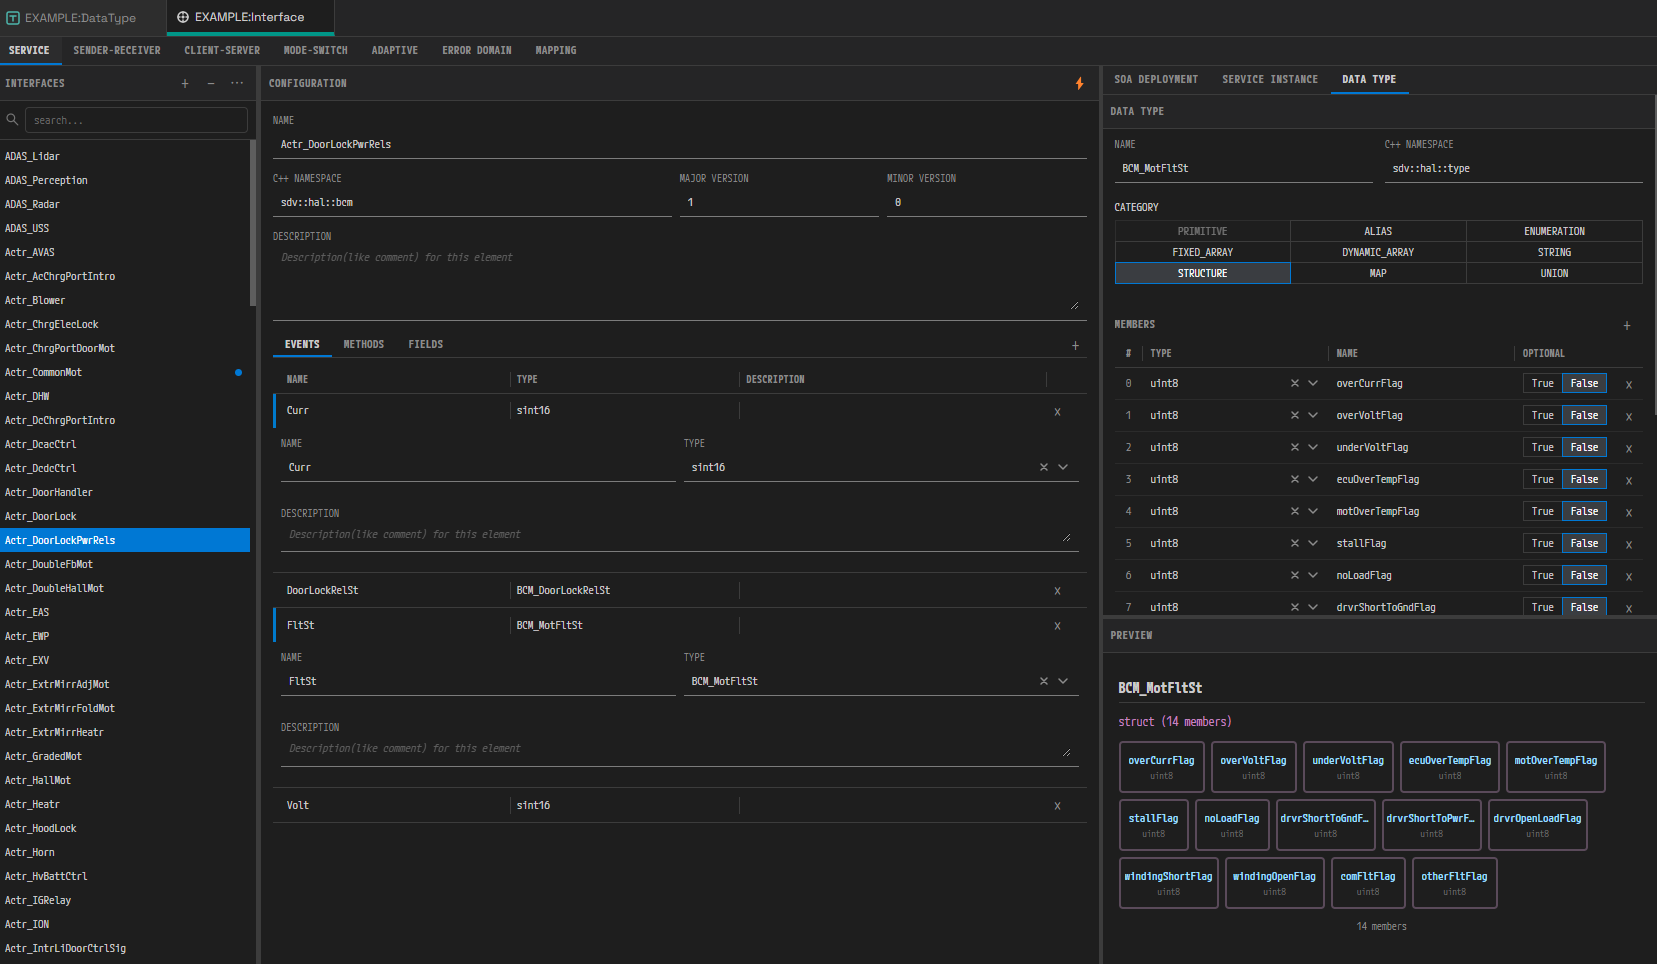Select the Actr_CommonMot interface
The width and height of the screenshot is (1657, 964).
point(125,372)
